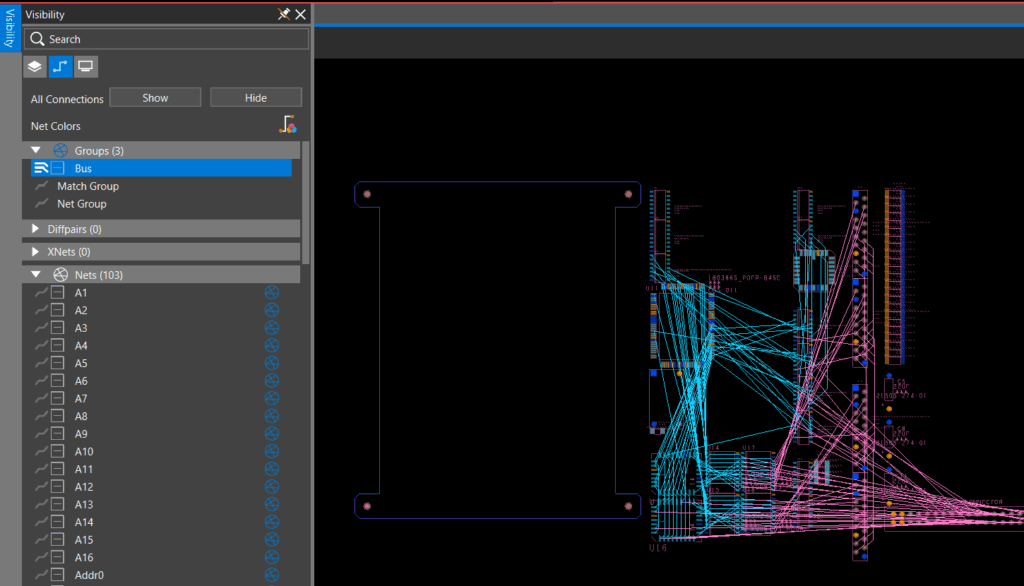The width and height of the screenshot is (1024, 586).
Task: Collapse the Groups (3) section
Action: point(36,151)
